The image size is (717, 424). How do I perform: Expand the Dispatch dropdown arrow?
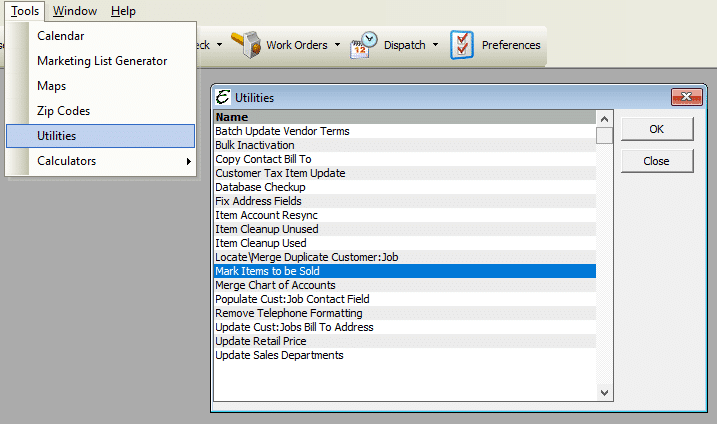pyautogui.click(x=435, y=45)
